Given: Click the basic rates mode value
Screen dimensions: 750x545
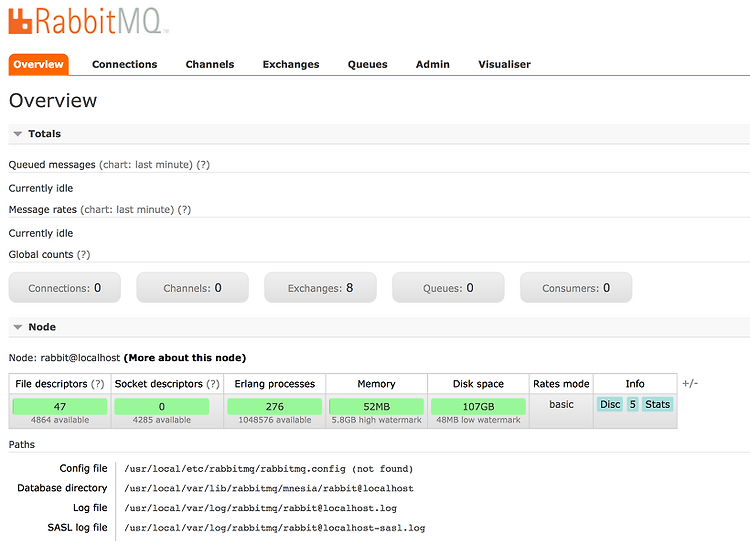Looking at the screenshot, I should [x=561, y=404].
